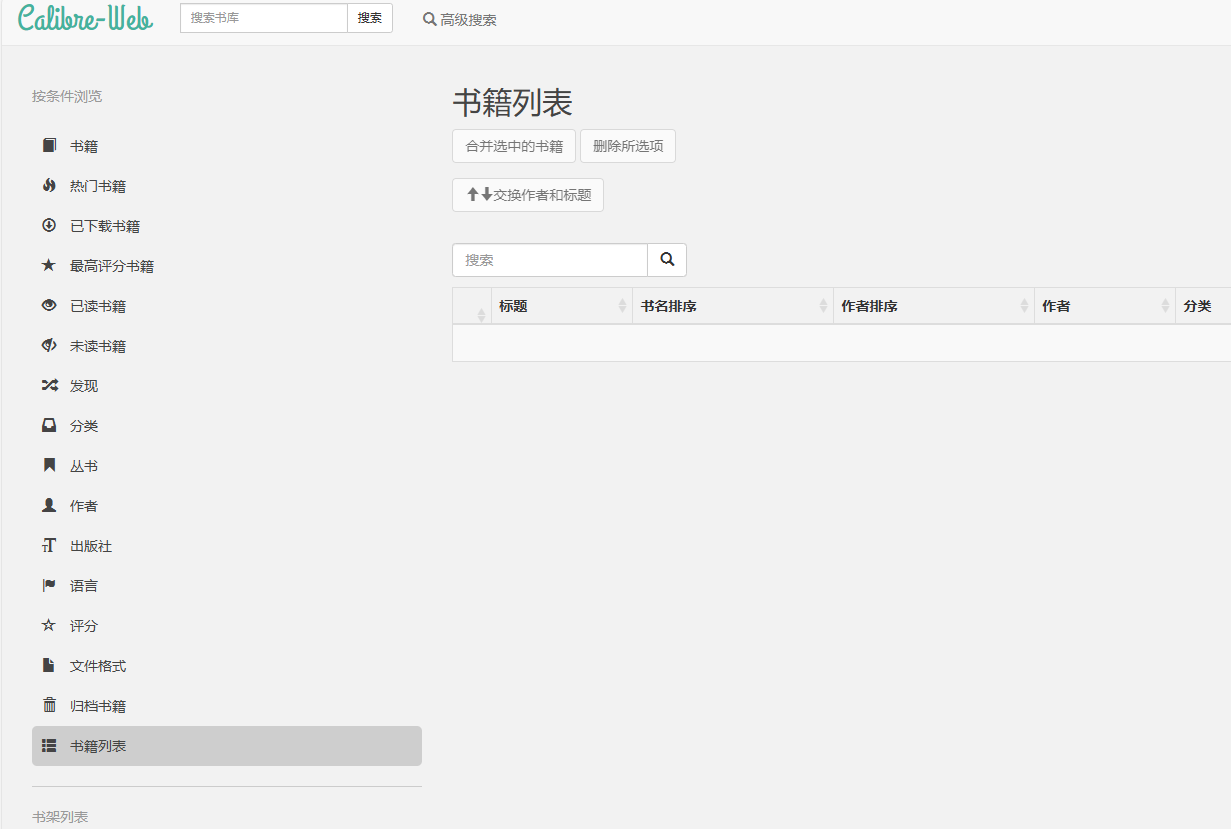Click the book icon beside 书籍
Screen dimensions: 1231x829
pyautogui.click(x=49, y=146)
